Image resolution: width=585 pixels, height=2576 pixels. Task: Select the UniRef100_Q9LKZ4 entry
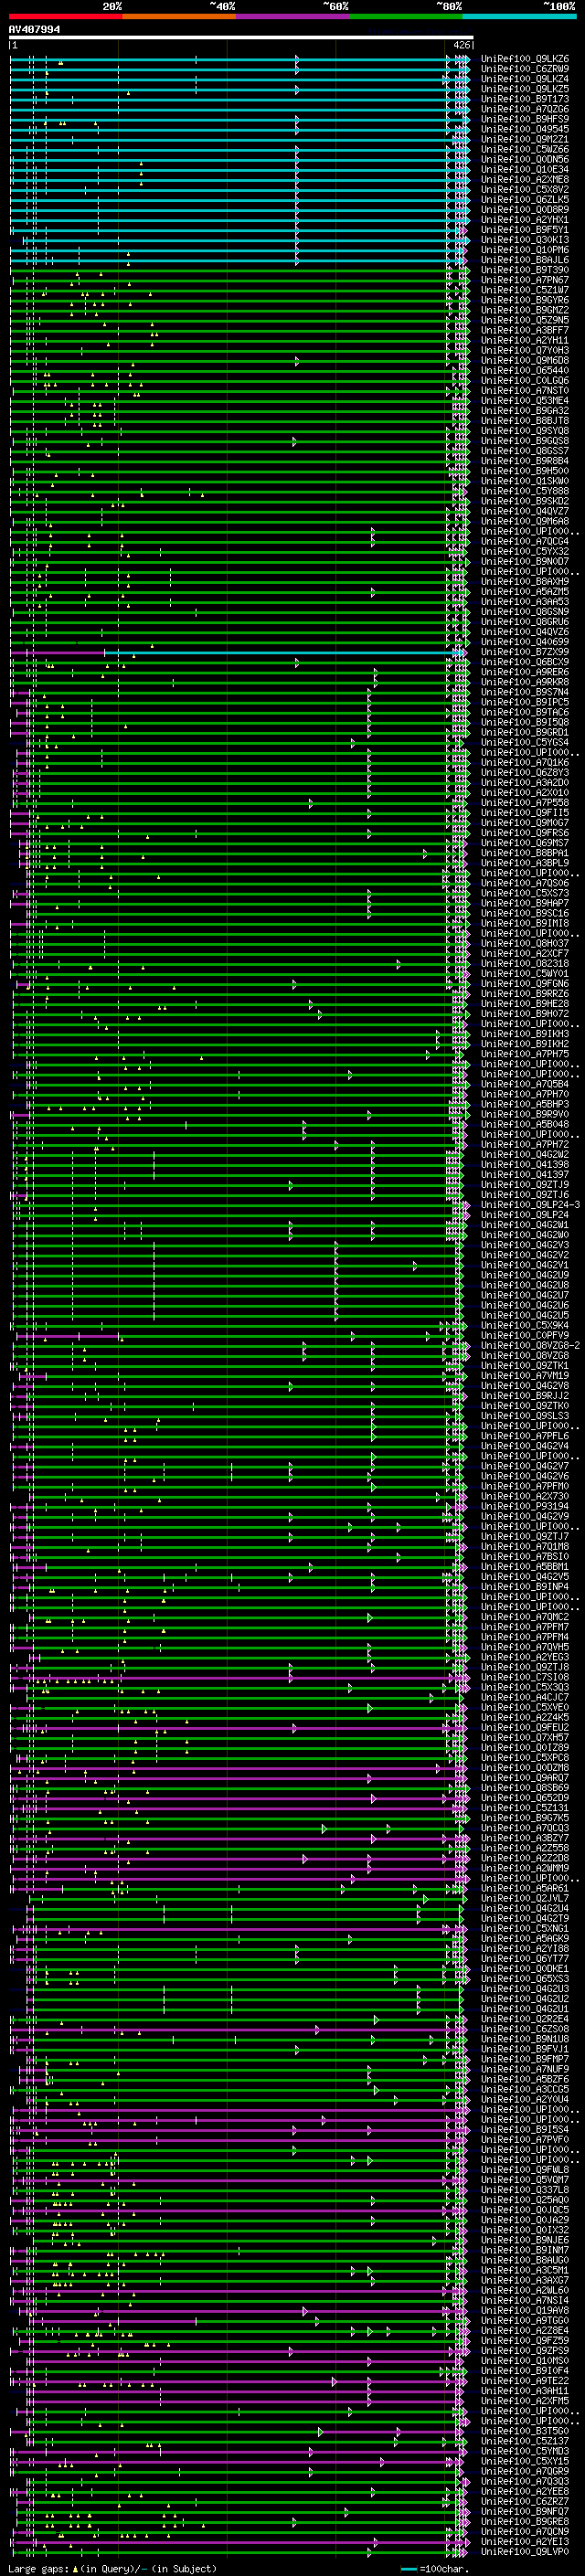525,79
